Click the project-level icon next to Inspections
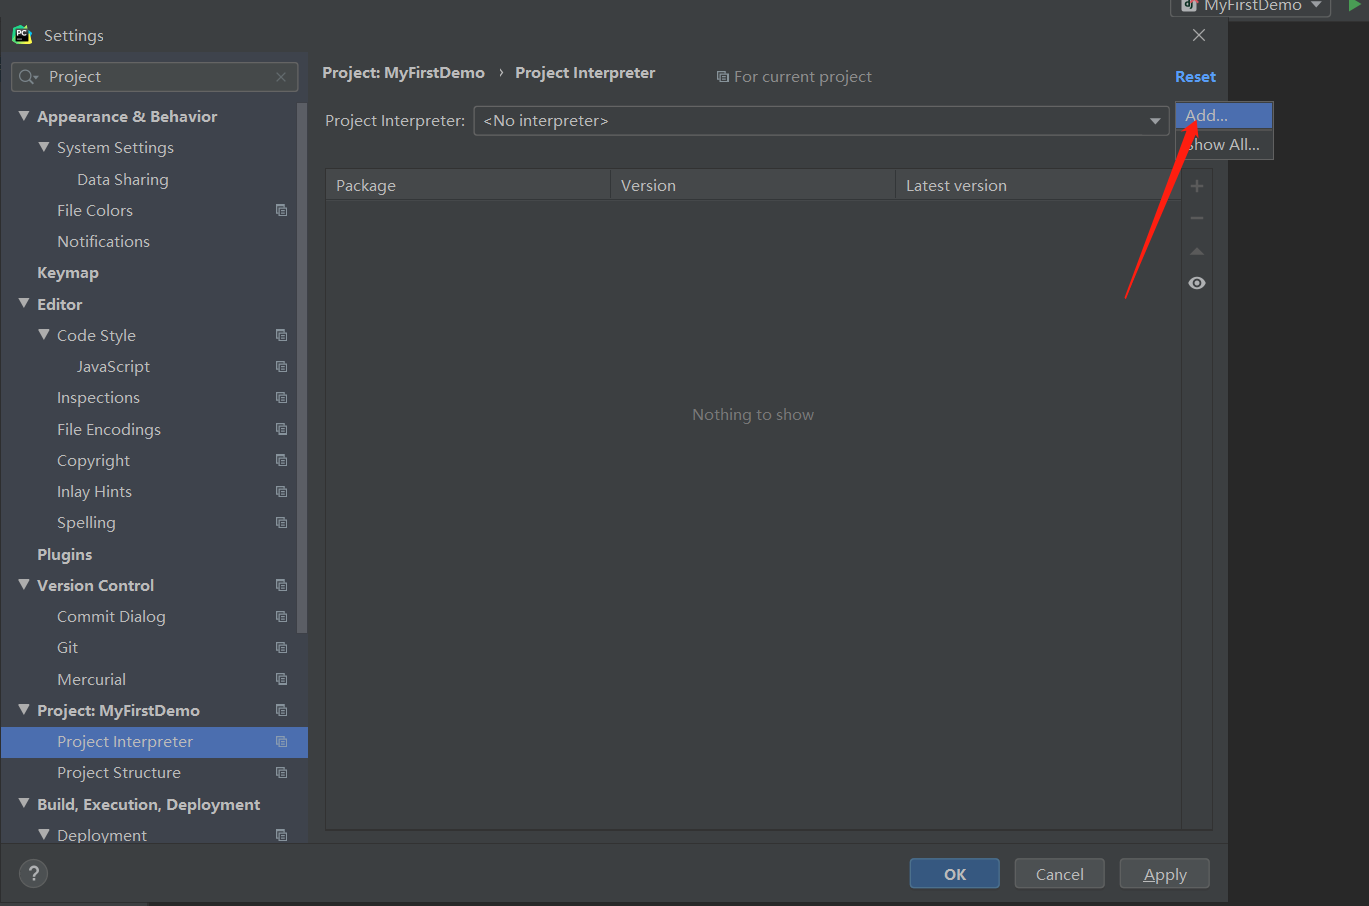The height and width of the screenshot is (906, 1369). [x=281, y=397]
